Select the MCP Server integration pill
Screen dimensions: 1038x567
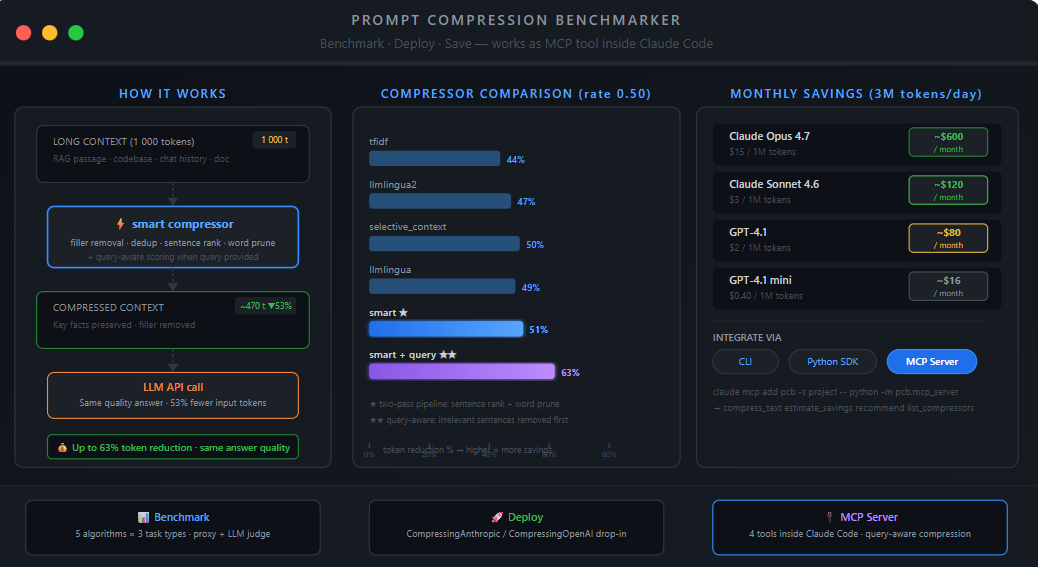(931, 361)
